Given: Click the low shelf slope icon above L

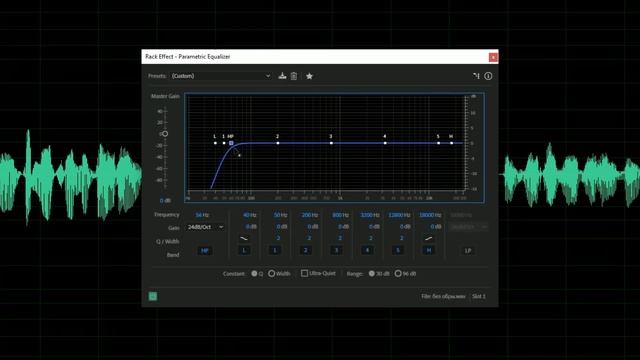Looking at the screenshot, I should [x=244, y=238].
